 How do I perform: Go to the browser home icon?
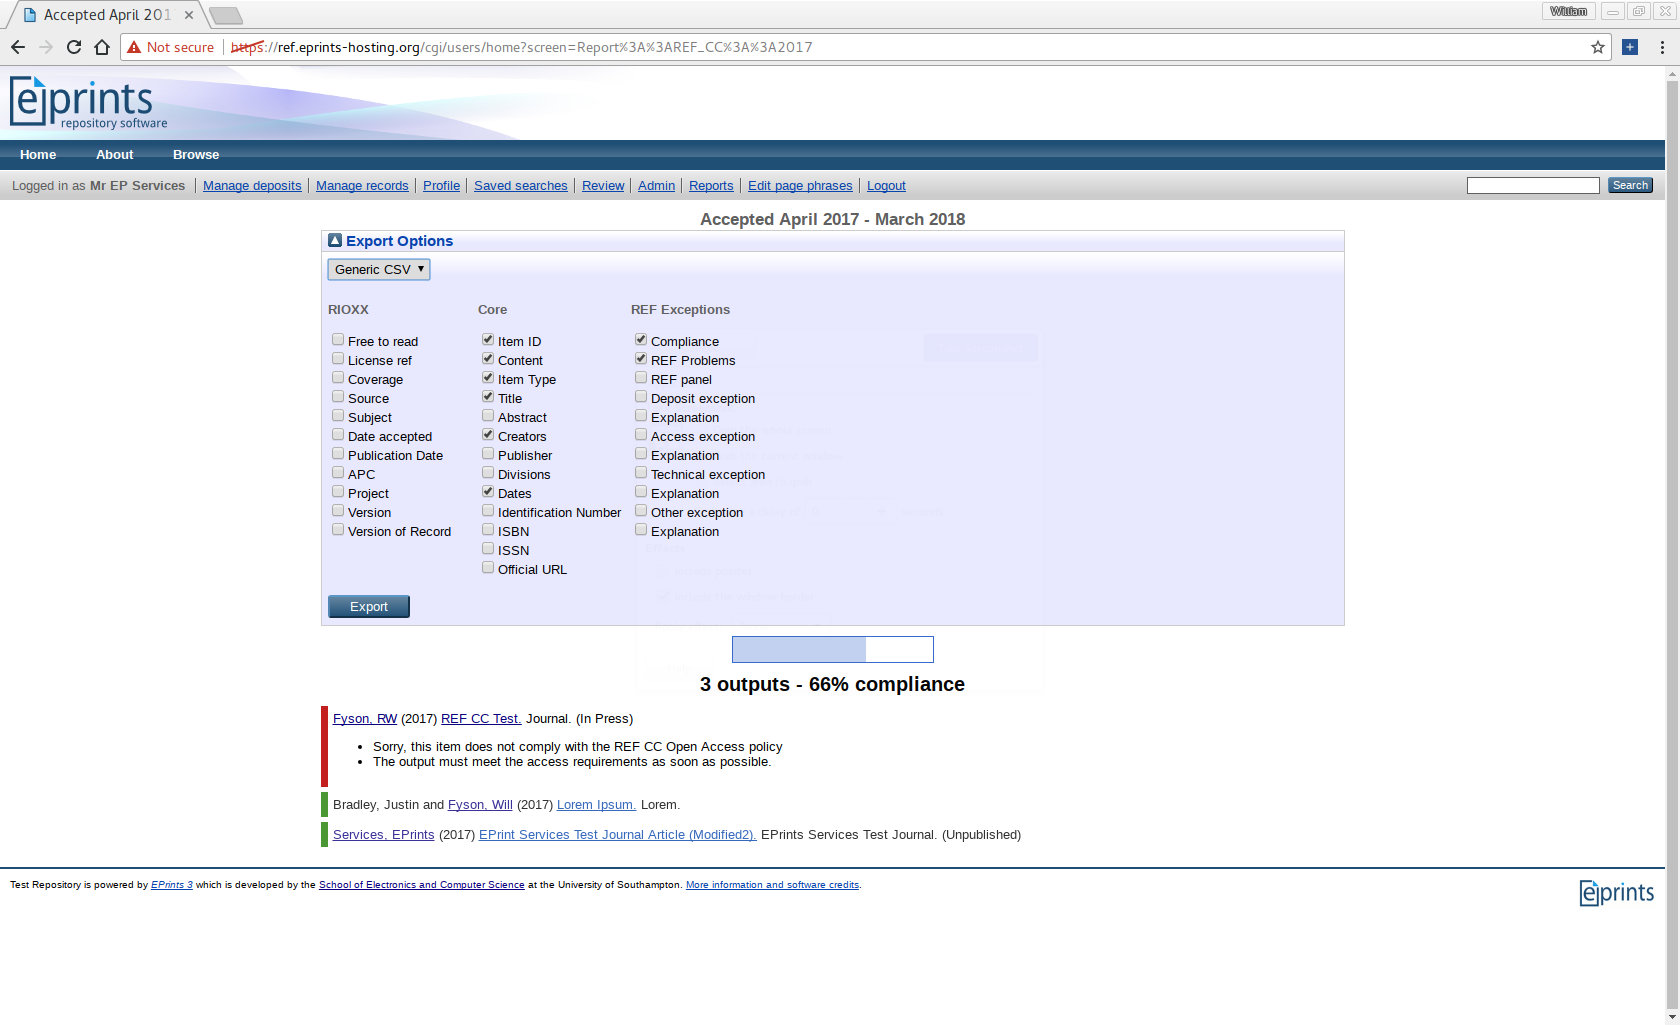102,47
